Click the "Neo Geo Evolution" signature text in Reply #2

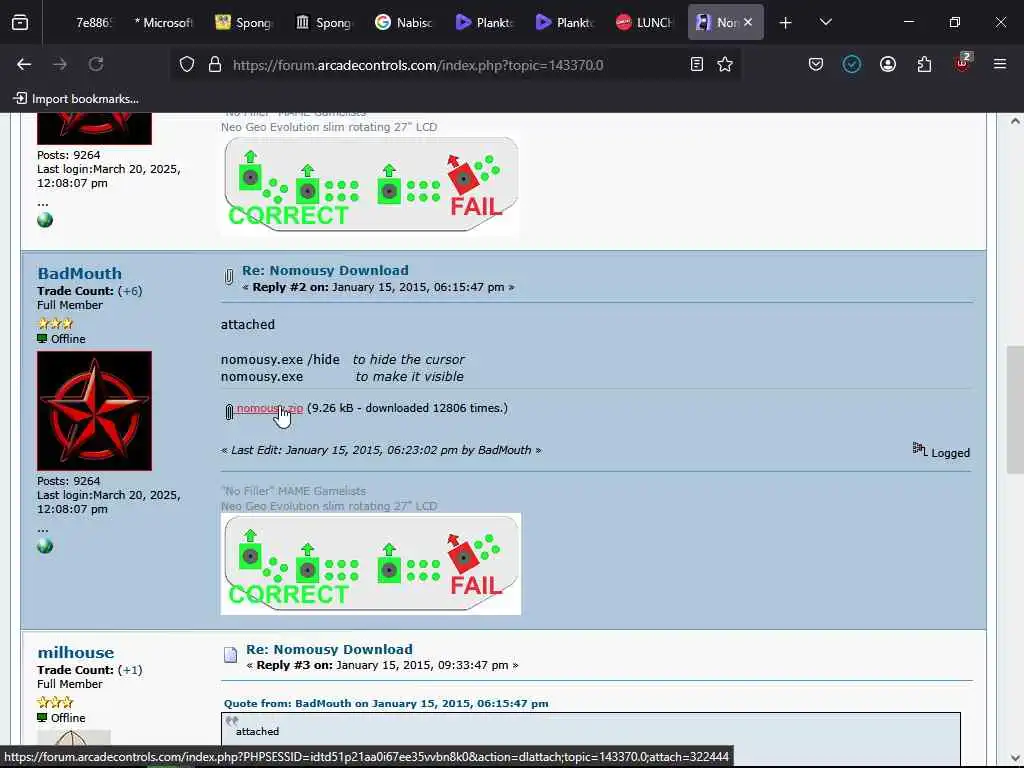[329, 505]
